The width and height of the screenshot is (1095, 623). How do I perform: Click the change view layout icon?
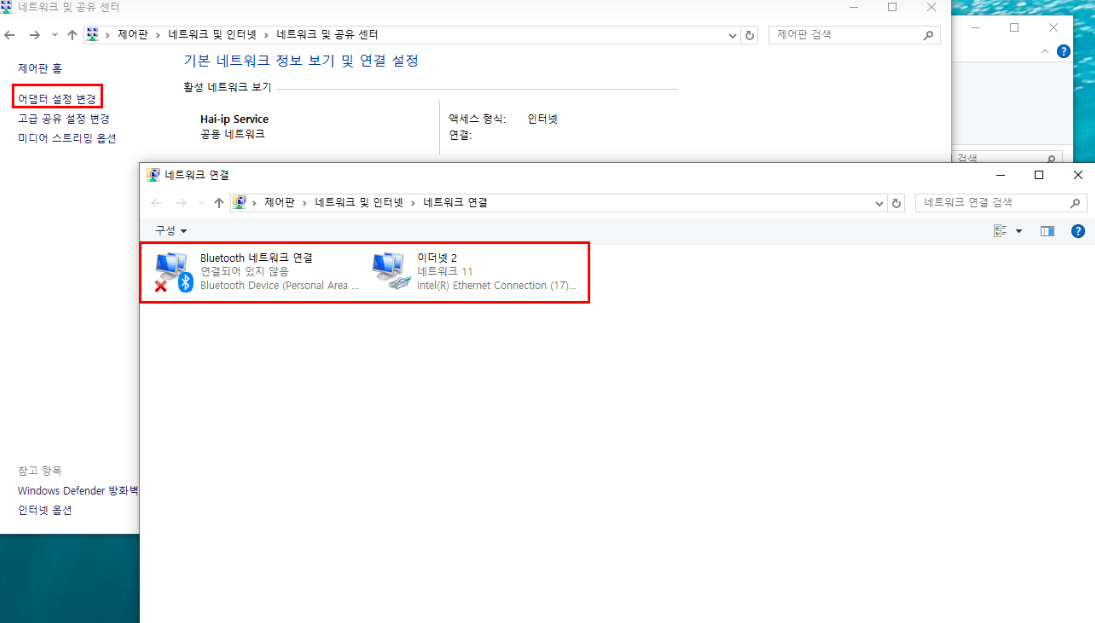[1000, 231]
